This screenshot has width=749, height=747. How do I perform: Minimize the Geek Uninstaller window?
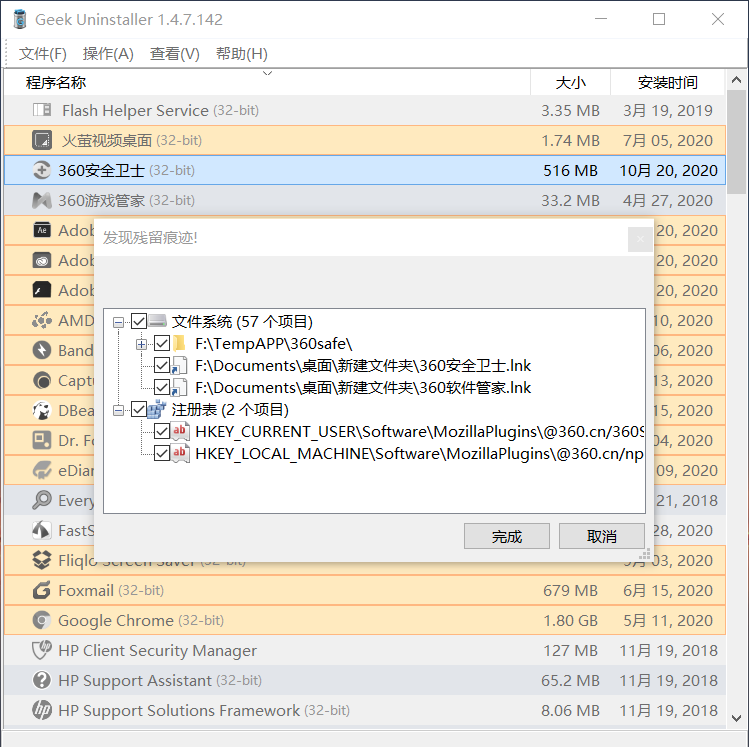[x=601, y=19]
